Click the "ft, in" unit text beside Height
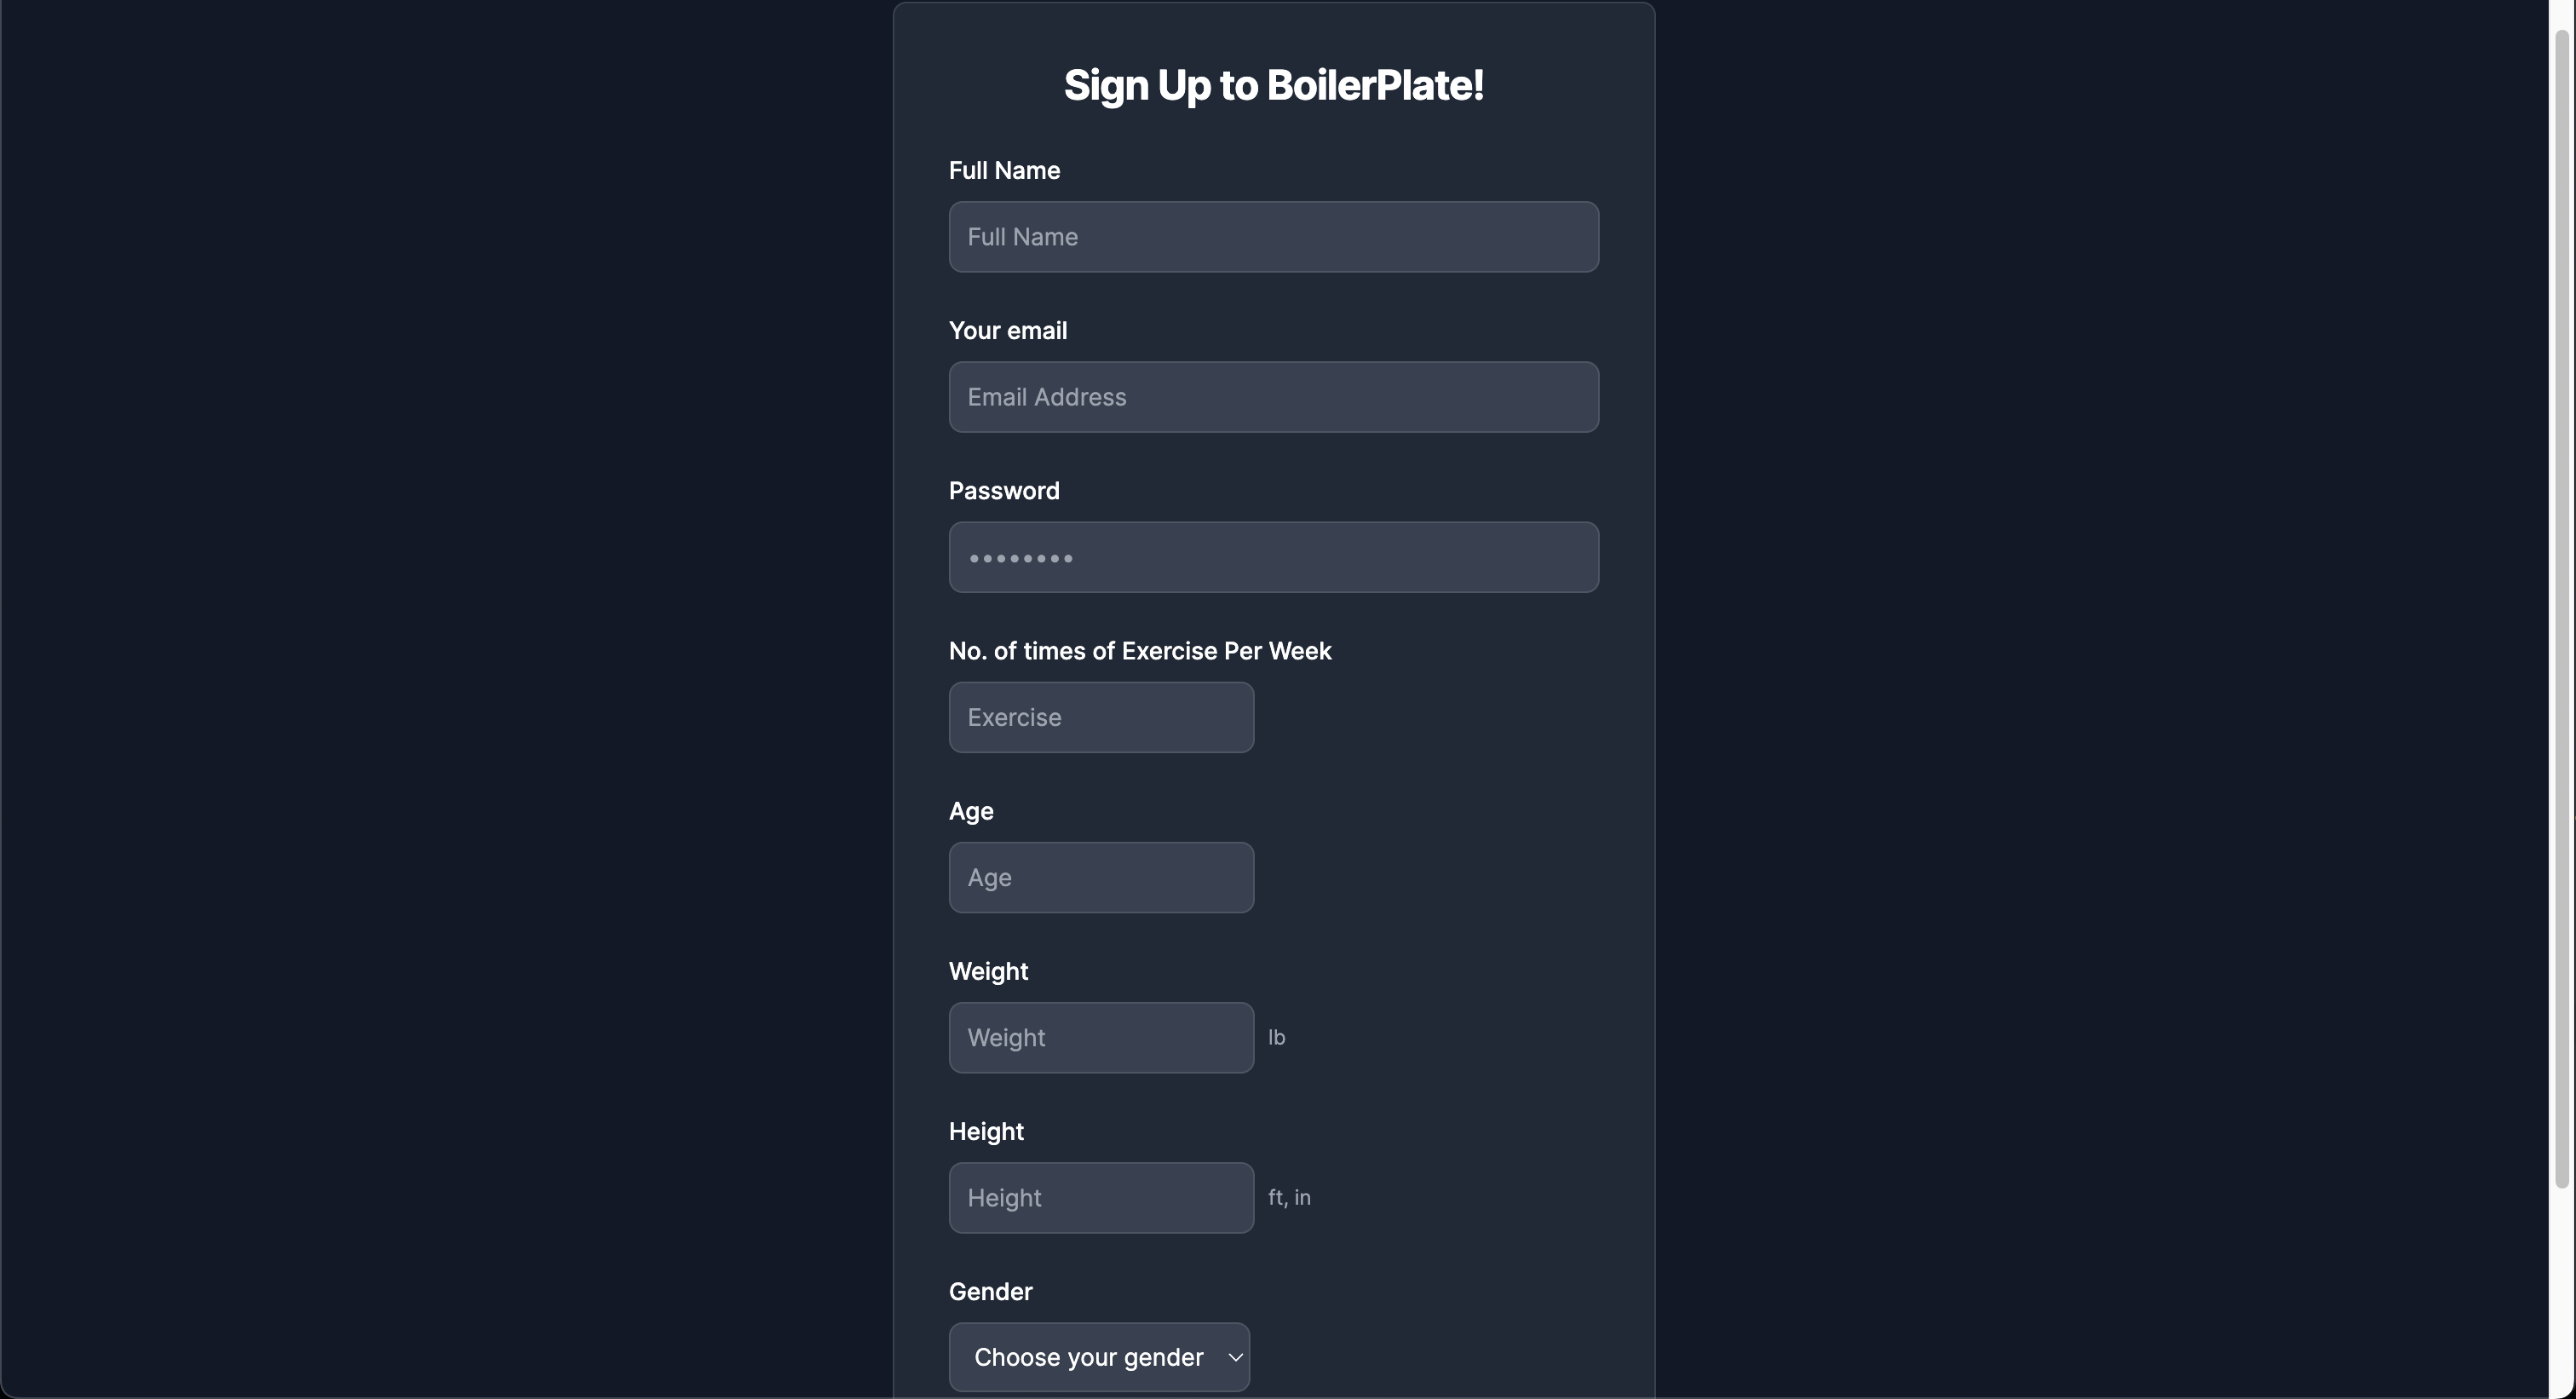Screen dimensions: 2576x1399 point(1289,1197)
